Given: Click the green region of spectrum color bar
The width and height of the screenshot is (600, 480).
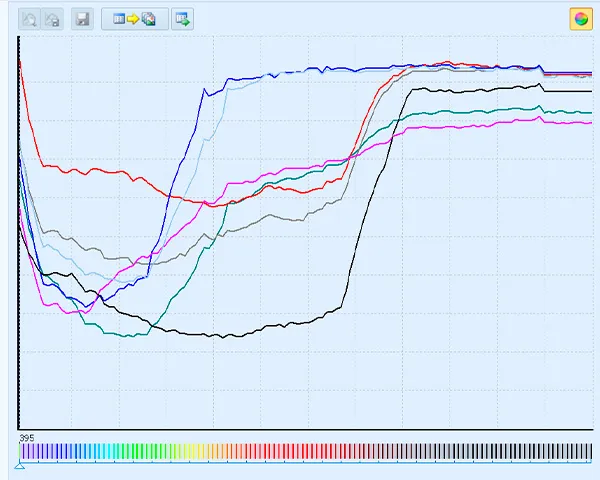Looking at the screenshot, I should click(142, 451).
